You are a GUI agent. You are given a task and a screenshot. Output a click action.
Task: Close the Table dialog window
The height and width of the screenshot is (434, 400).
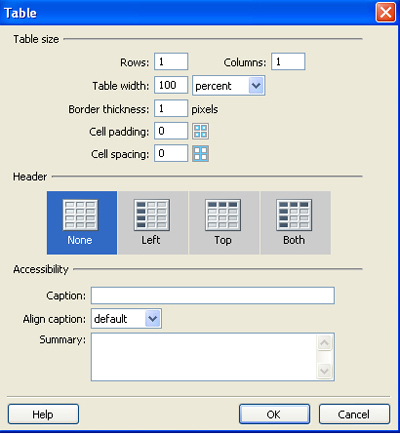(386, 13)
